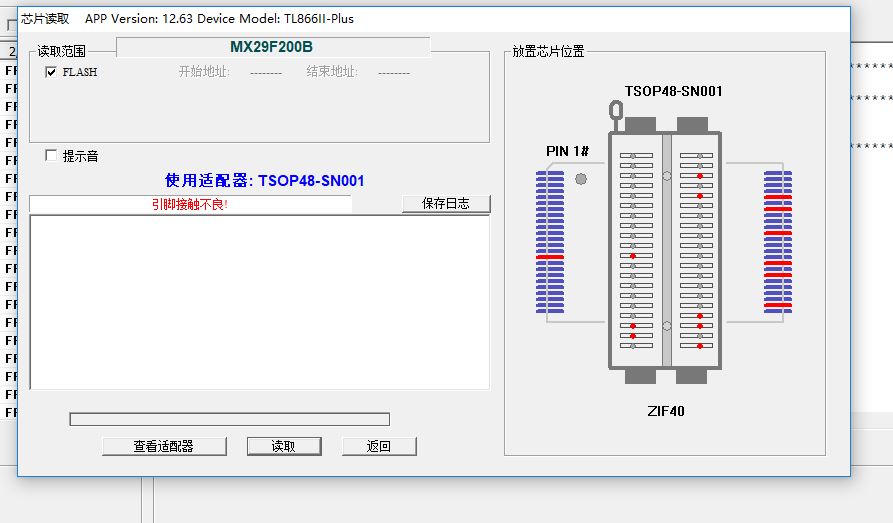Image resolution: width=893 pixels, height=523 pixels.
Task: Click the red 引脚接触不良 status message field
Action: click(190, 204)
